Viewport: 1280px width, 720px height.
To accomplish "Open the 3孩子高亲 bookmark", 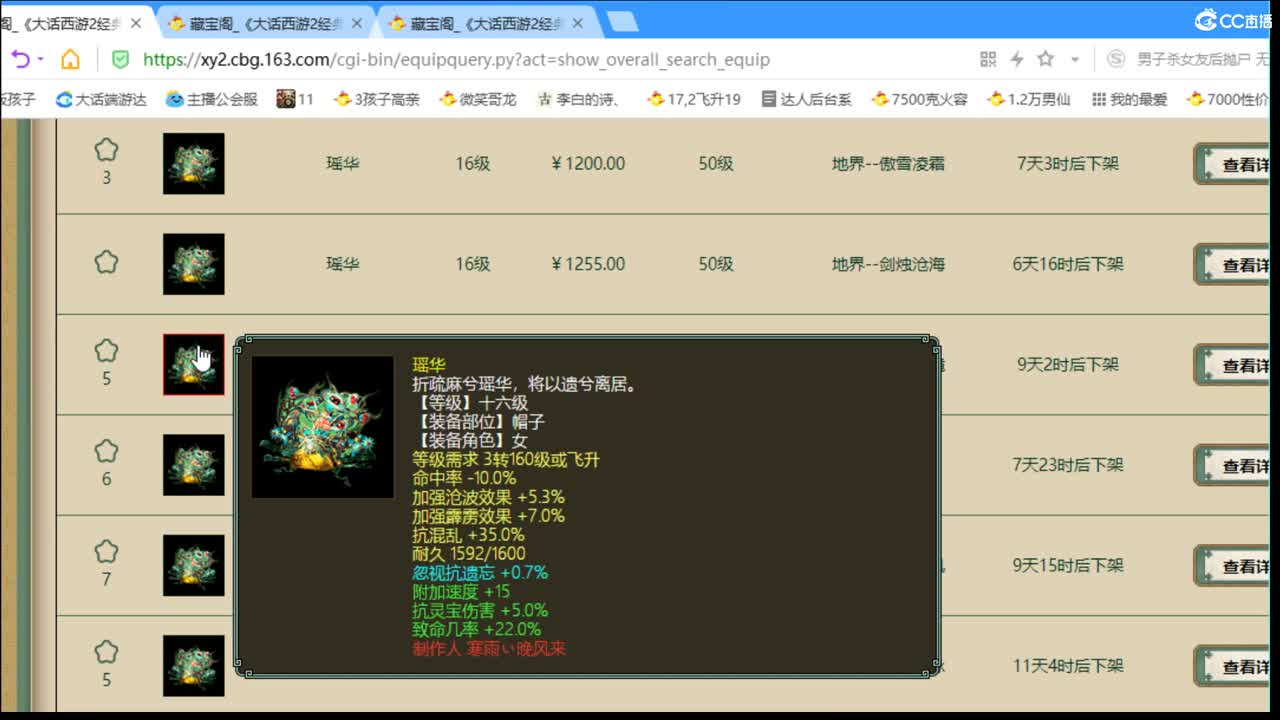I will [x=377, y=99].
